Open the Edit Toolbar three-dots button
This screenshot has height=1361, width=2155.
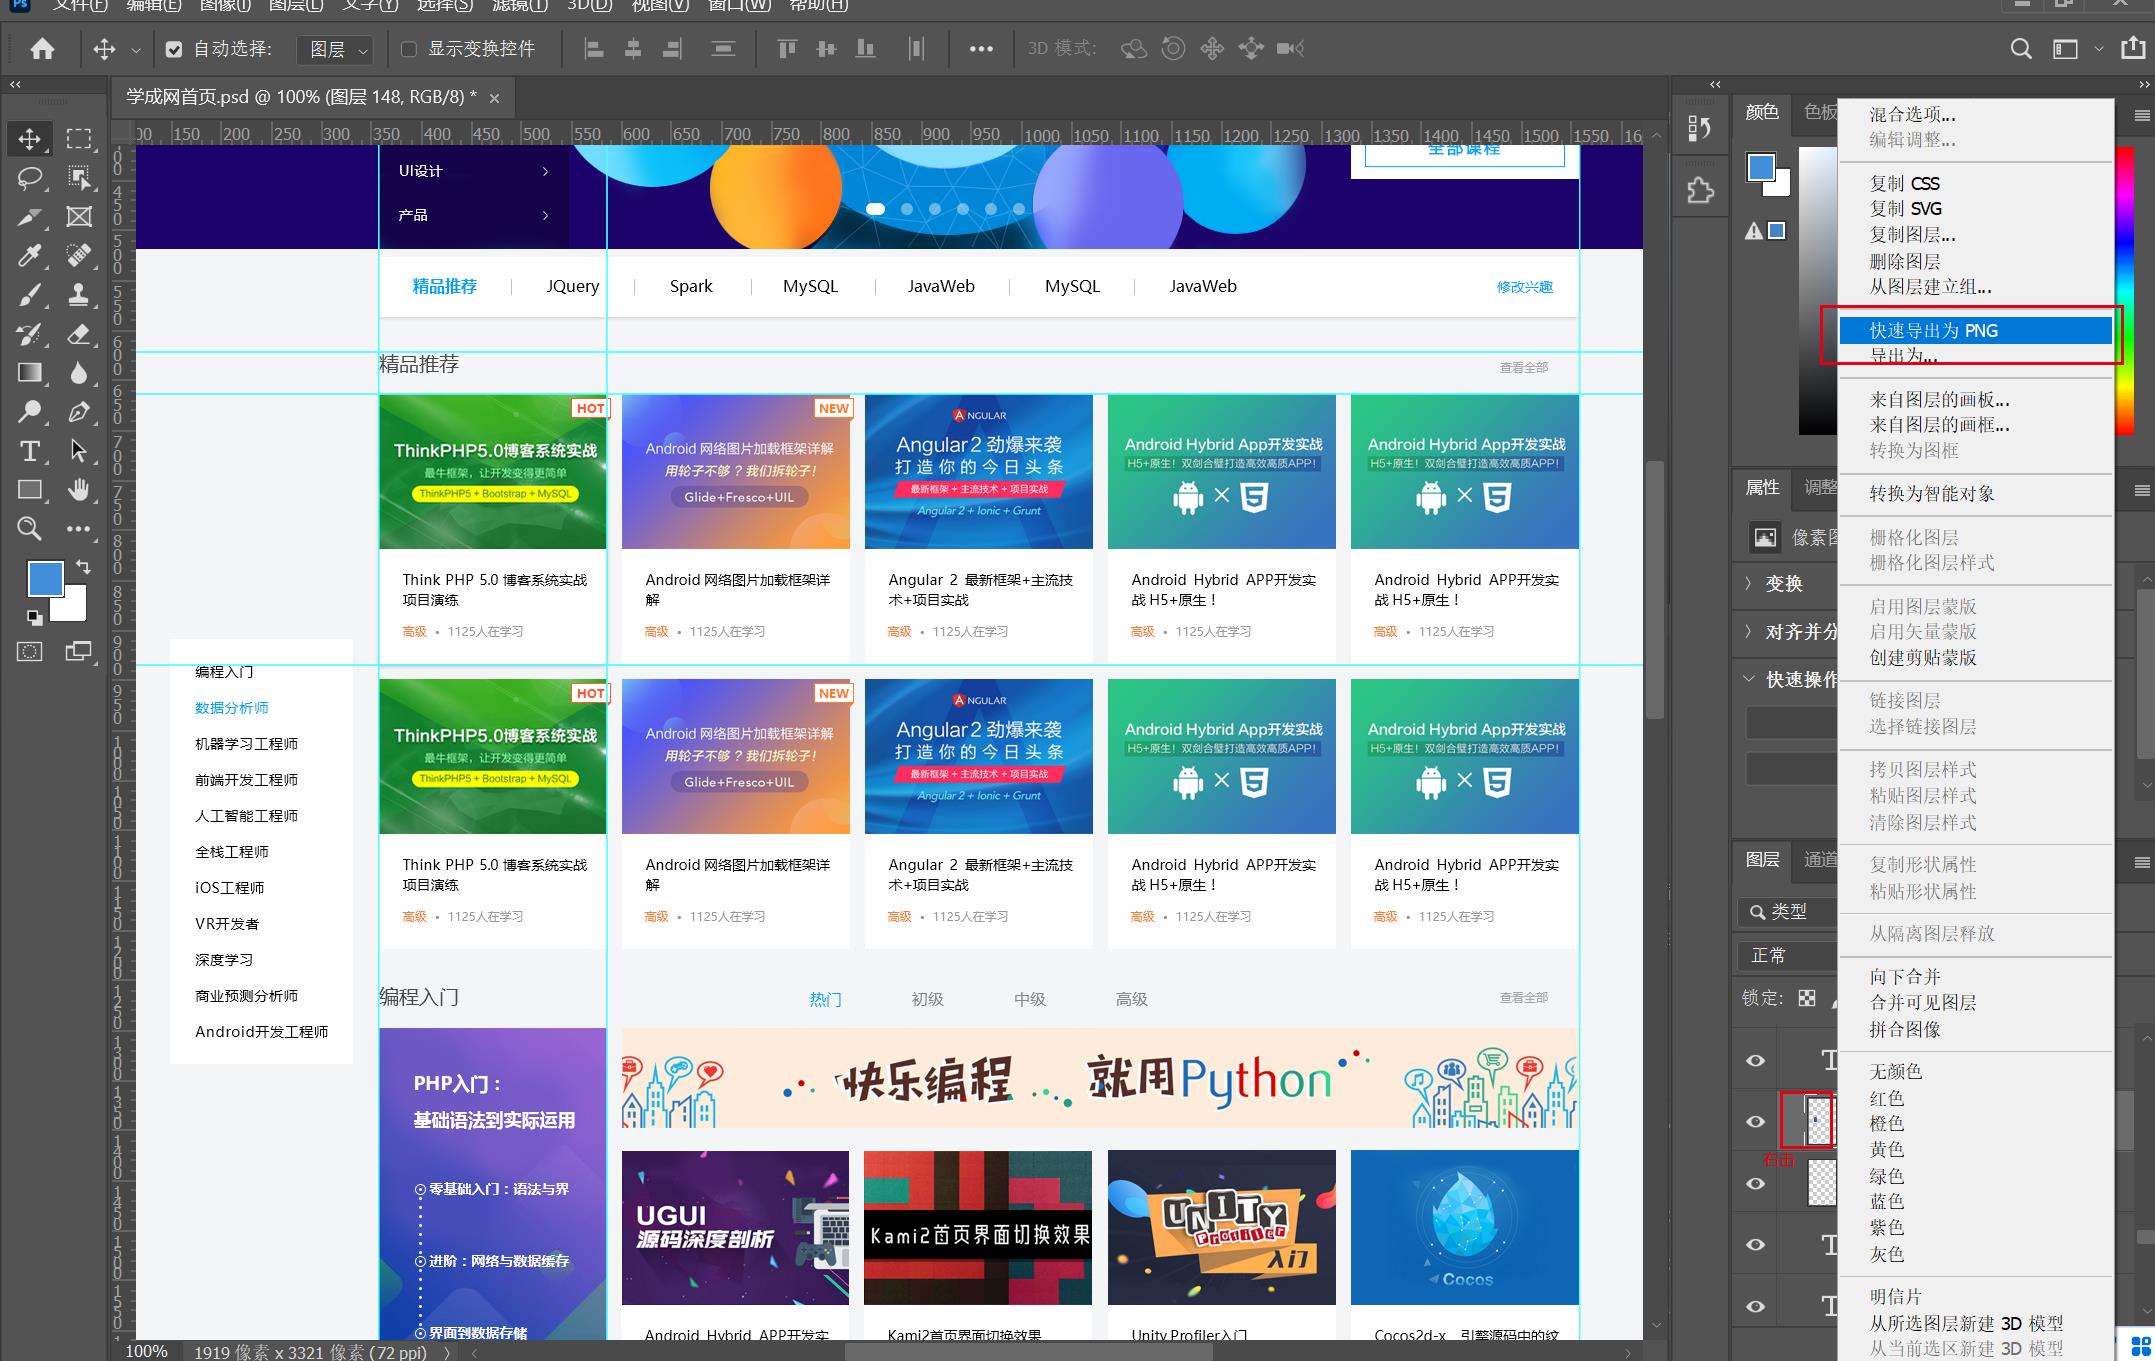[79, 528]
